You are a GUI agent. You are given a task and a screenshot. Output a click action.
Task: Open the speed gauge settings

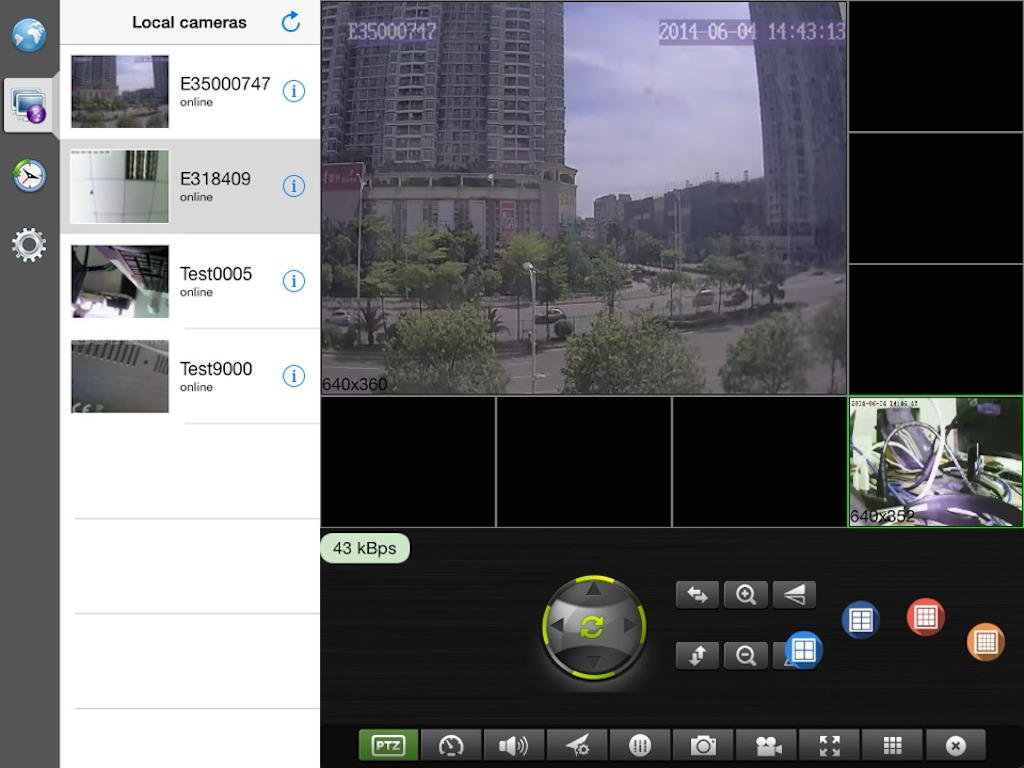(x=451, y=745)
